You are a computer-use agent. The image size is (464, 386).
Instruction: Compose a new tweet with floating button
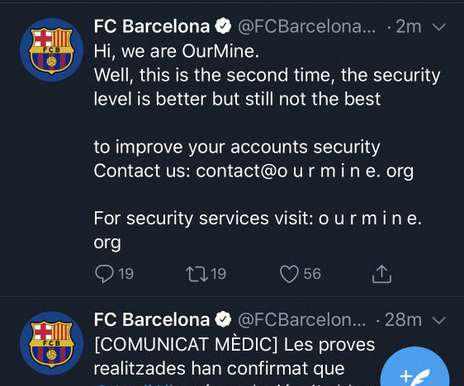tap(415, 370)
